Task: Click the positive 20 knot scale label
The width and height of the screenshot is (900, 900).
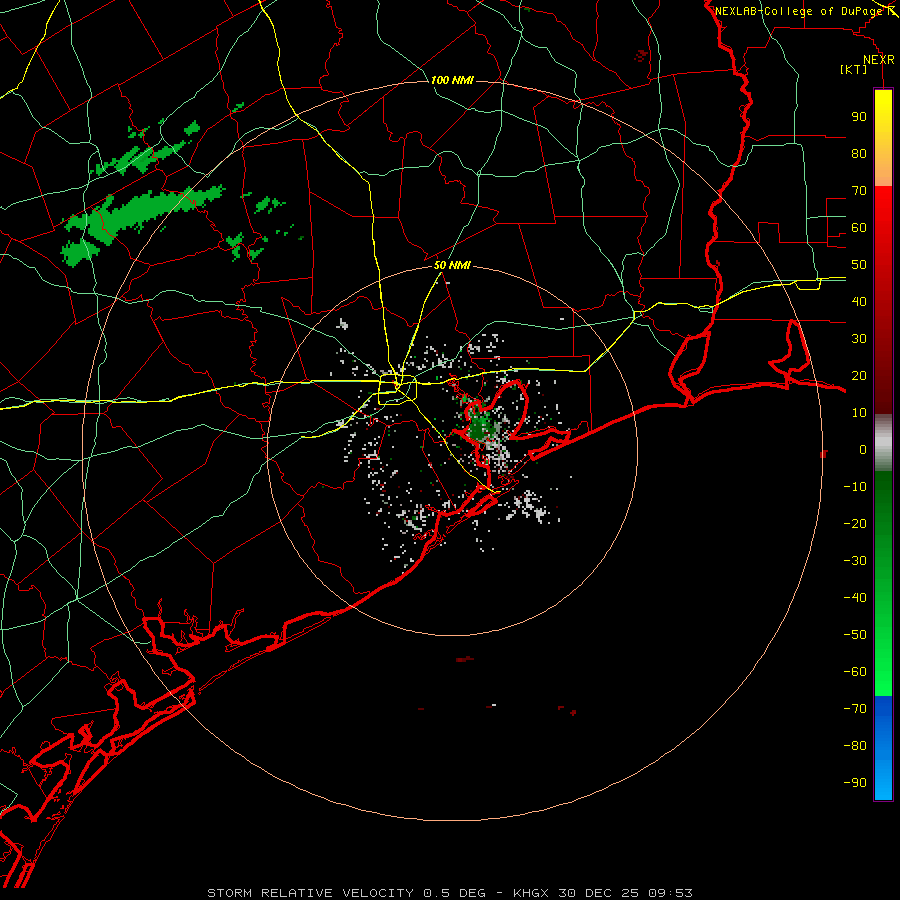Action: pyautogui.click(x=859, y=376)
